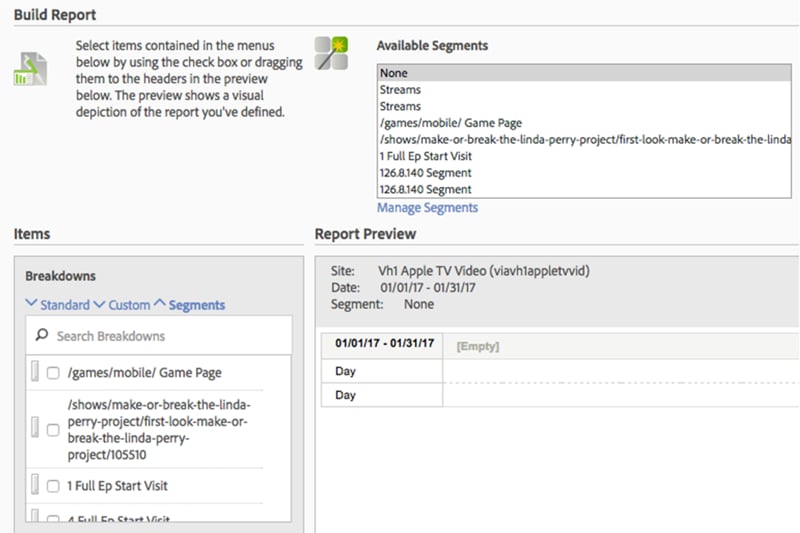Select None in Available Segments list

584,73
